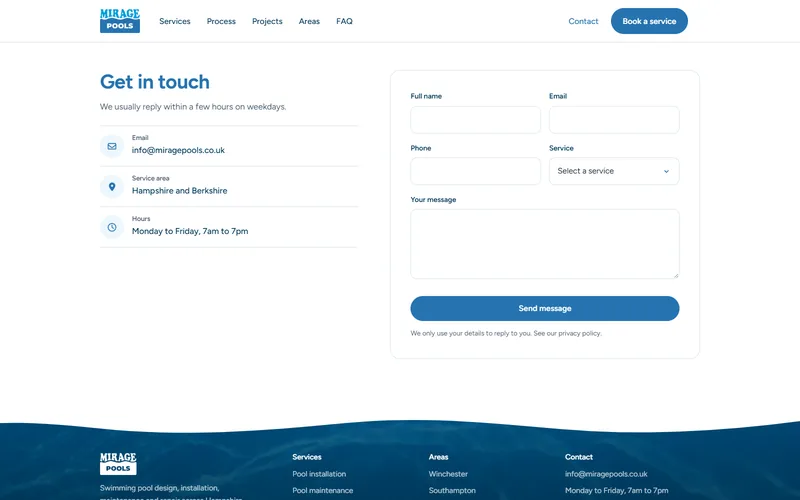This screenshot has height=500, width=800.
Task: Click the Mirage Pools footer logo
Action: (x=118, y=463)
